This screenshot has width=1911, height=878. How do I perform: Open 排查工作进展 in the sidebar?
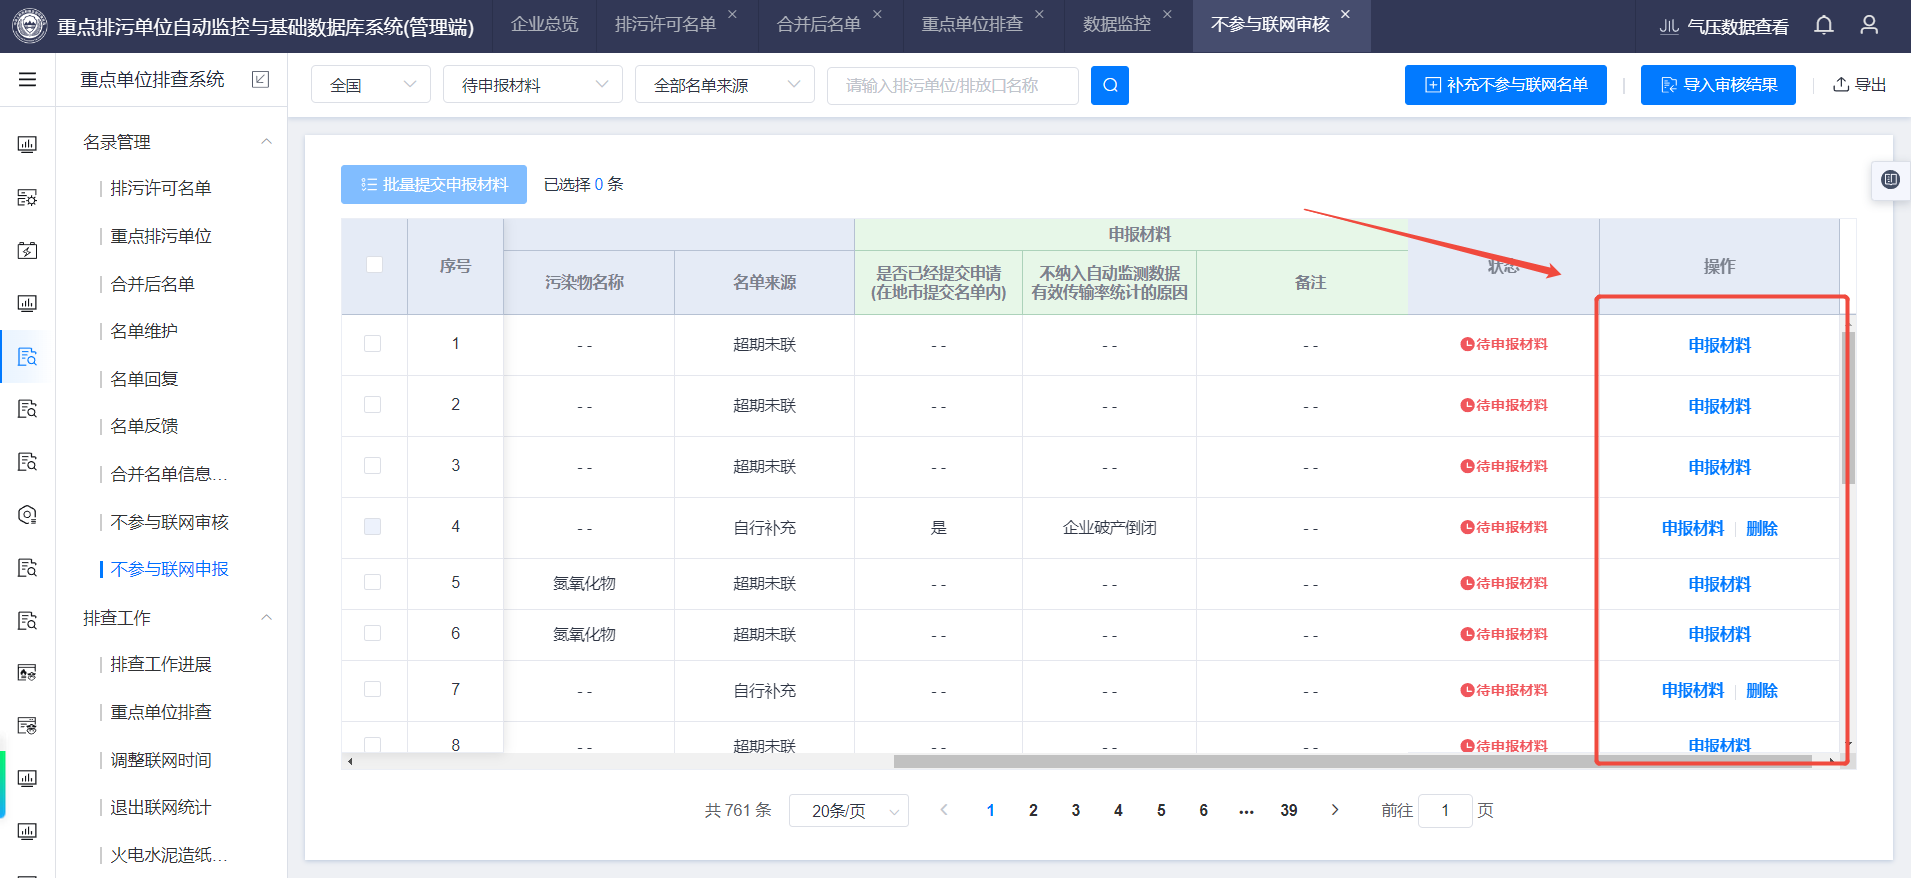point(161,664)
